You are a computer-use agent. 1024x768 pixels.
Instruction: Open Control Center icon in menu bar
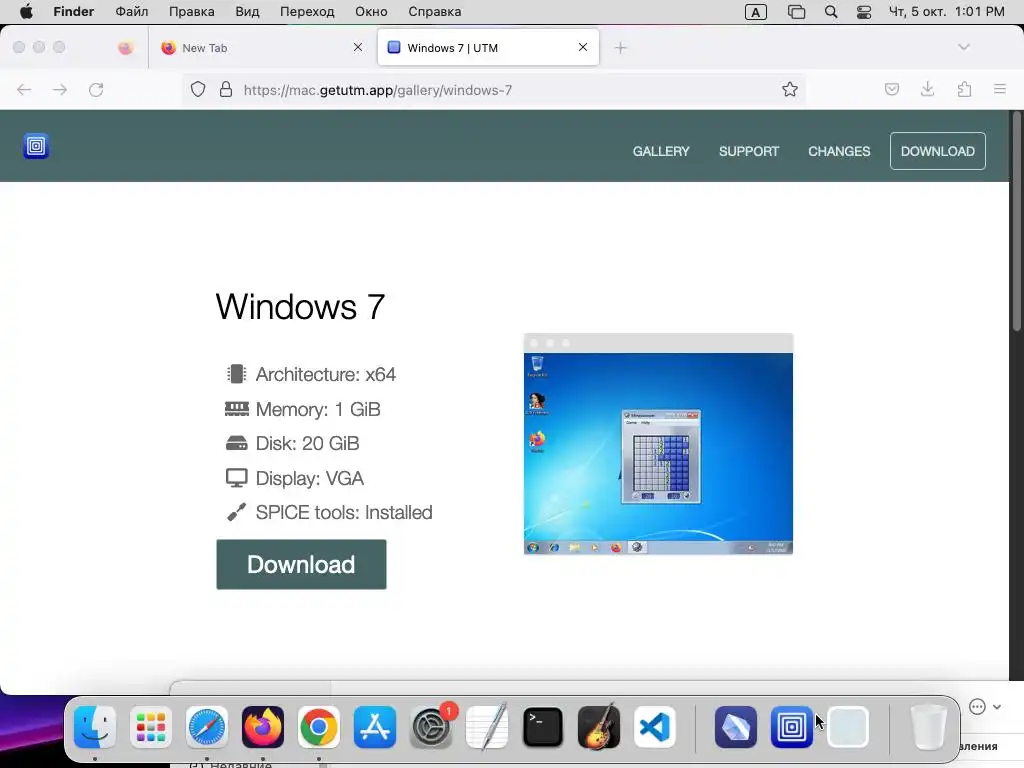tap(864, 12)
